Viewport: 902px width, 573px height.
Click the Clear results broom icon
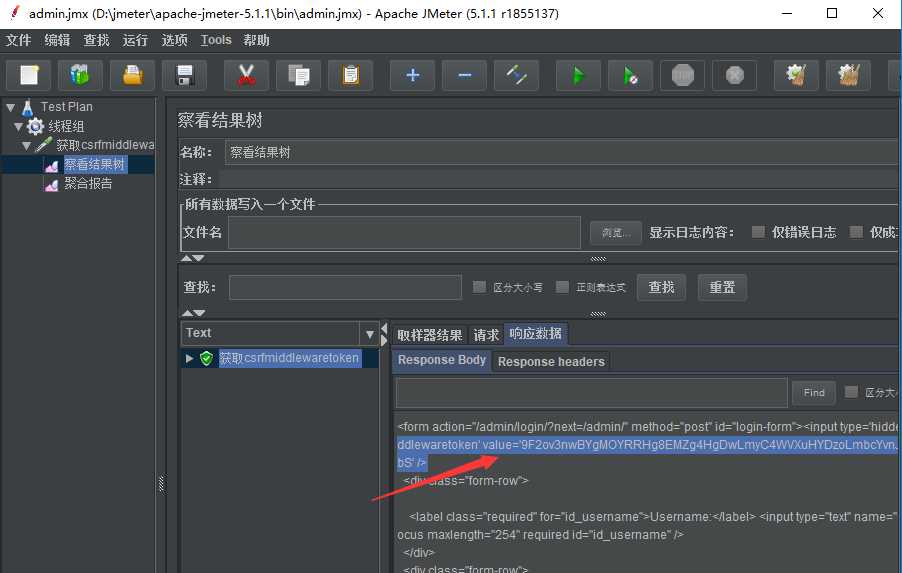tap(796, 75)
